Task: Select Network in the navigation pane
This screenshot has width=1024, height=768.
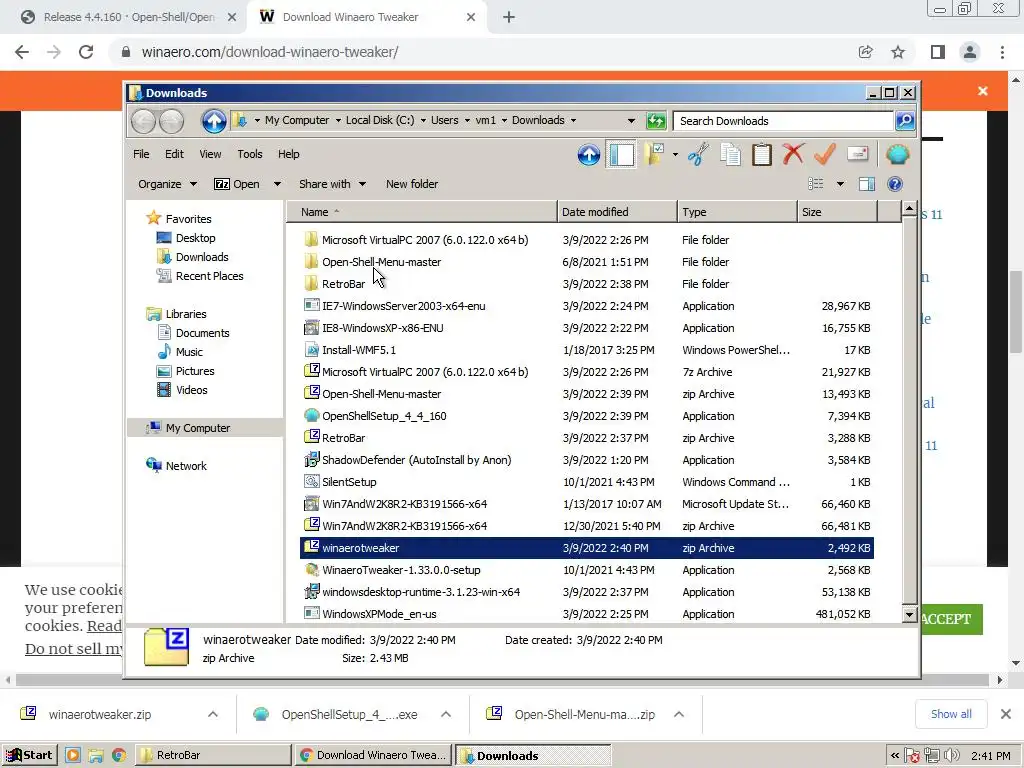Action: click(186, 466)
